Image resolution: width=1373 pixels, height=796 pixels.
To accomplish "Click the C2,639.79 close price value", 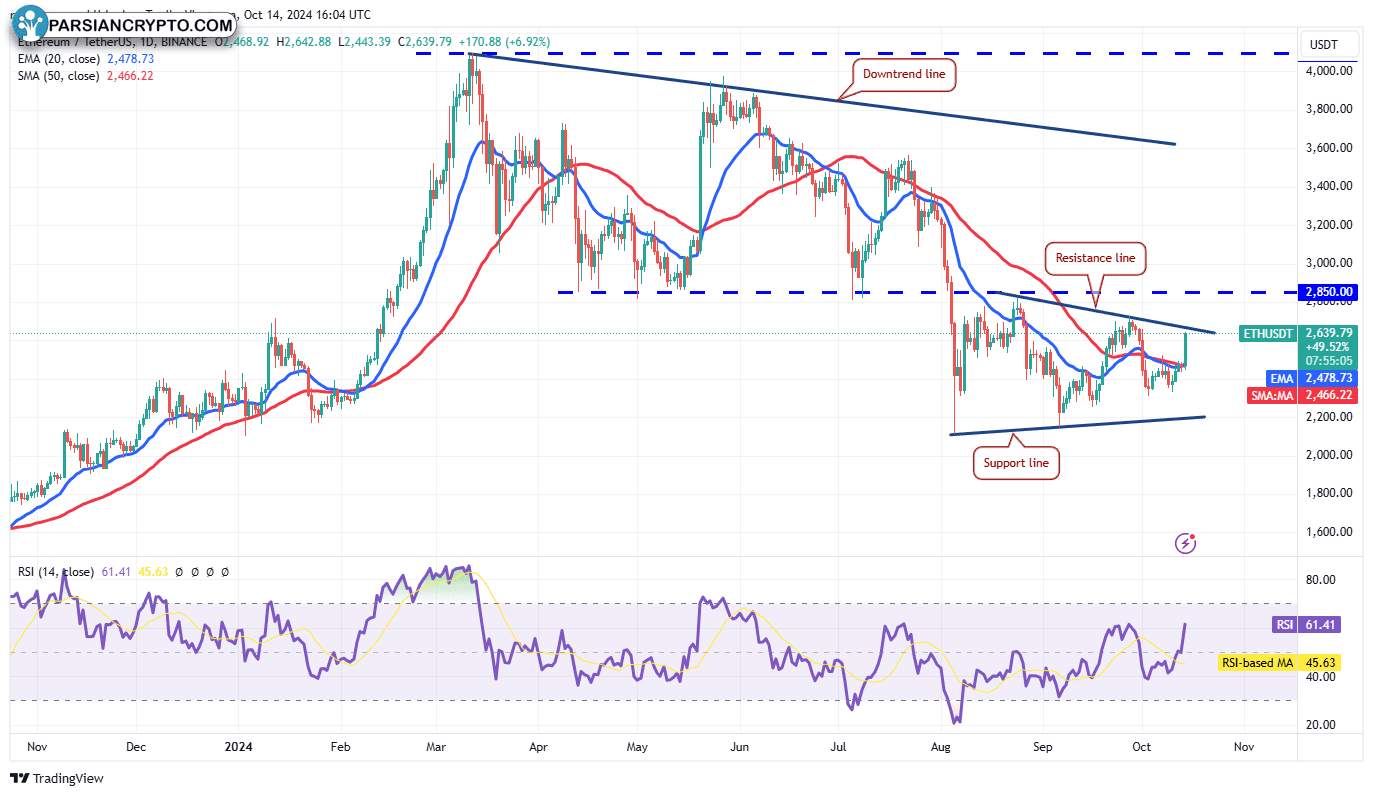I will click(425, 42).
